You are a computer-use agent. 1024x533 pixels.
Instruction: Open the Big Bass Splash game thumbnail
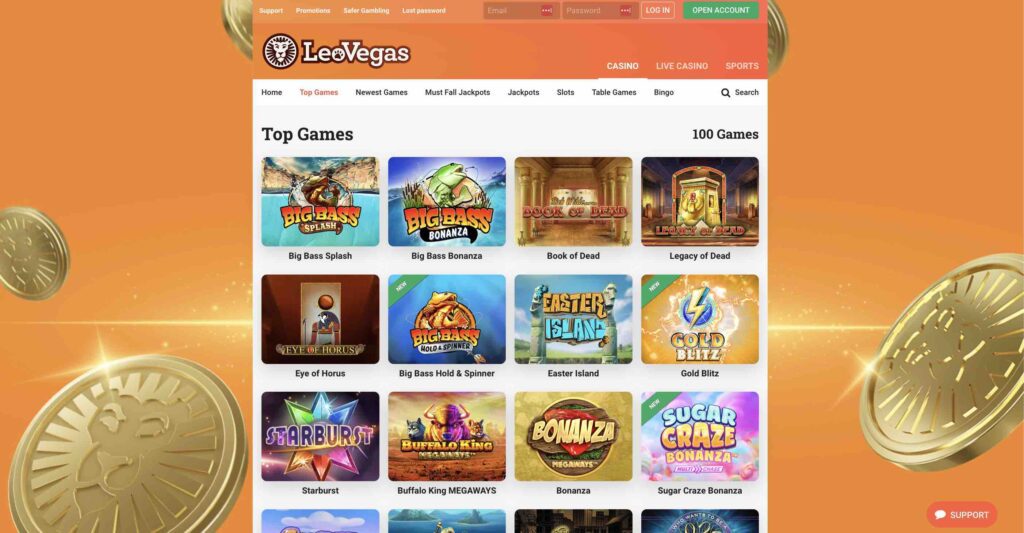pos(320,201)
